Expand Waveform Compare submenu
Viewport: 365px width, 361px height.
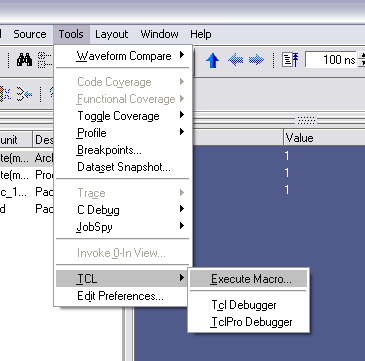123,56
